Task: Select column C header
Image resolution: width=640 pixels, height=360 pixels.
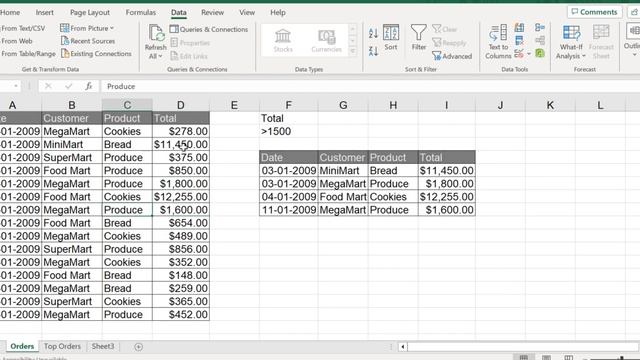Action: [127, 105]
